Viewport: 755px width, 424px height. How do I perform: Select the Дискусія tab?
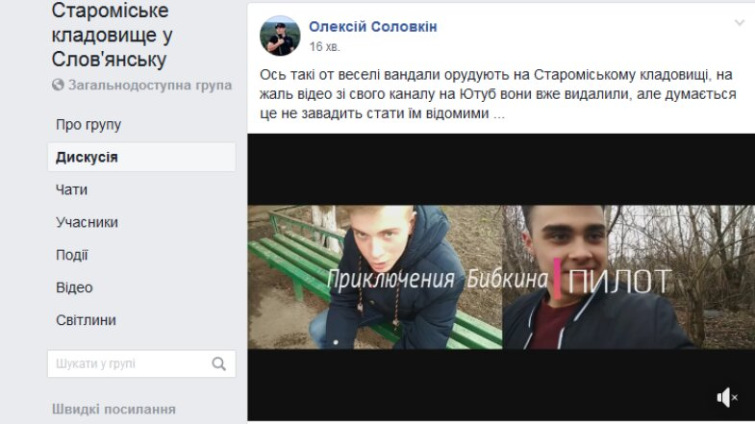coord(142,157)
